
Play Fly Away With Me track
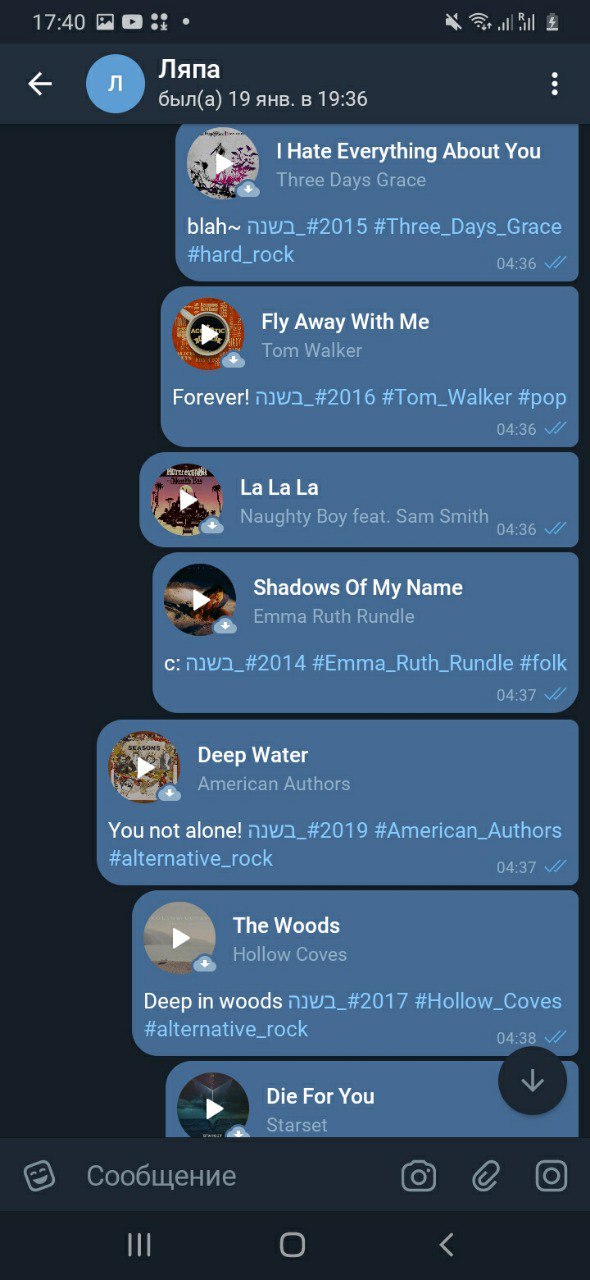(x=208, y=334)
